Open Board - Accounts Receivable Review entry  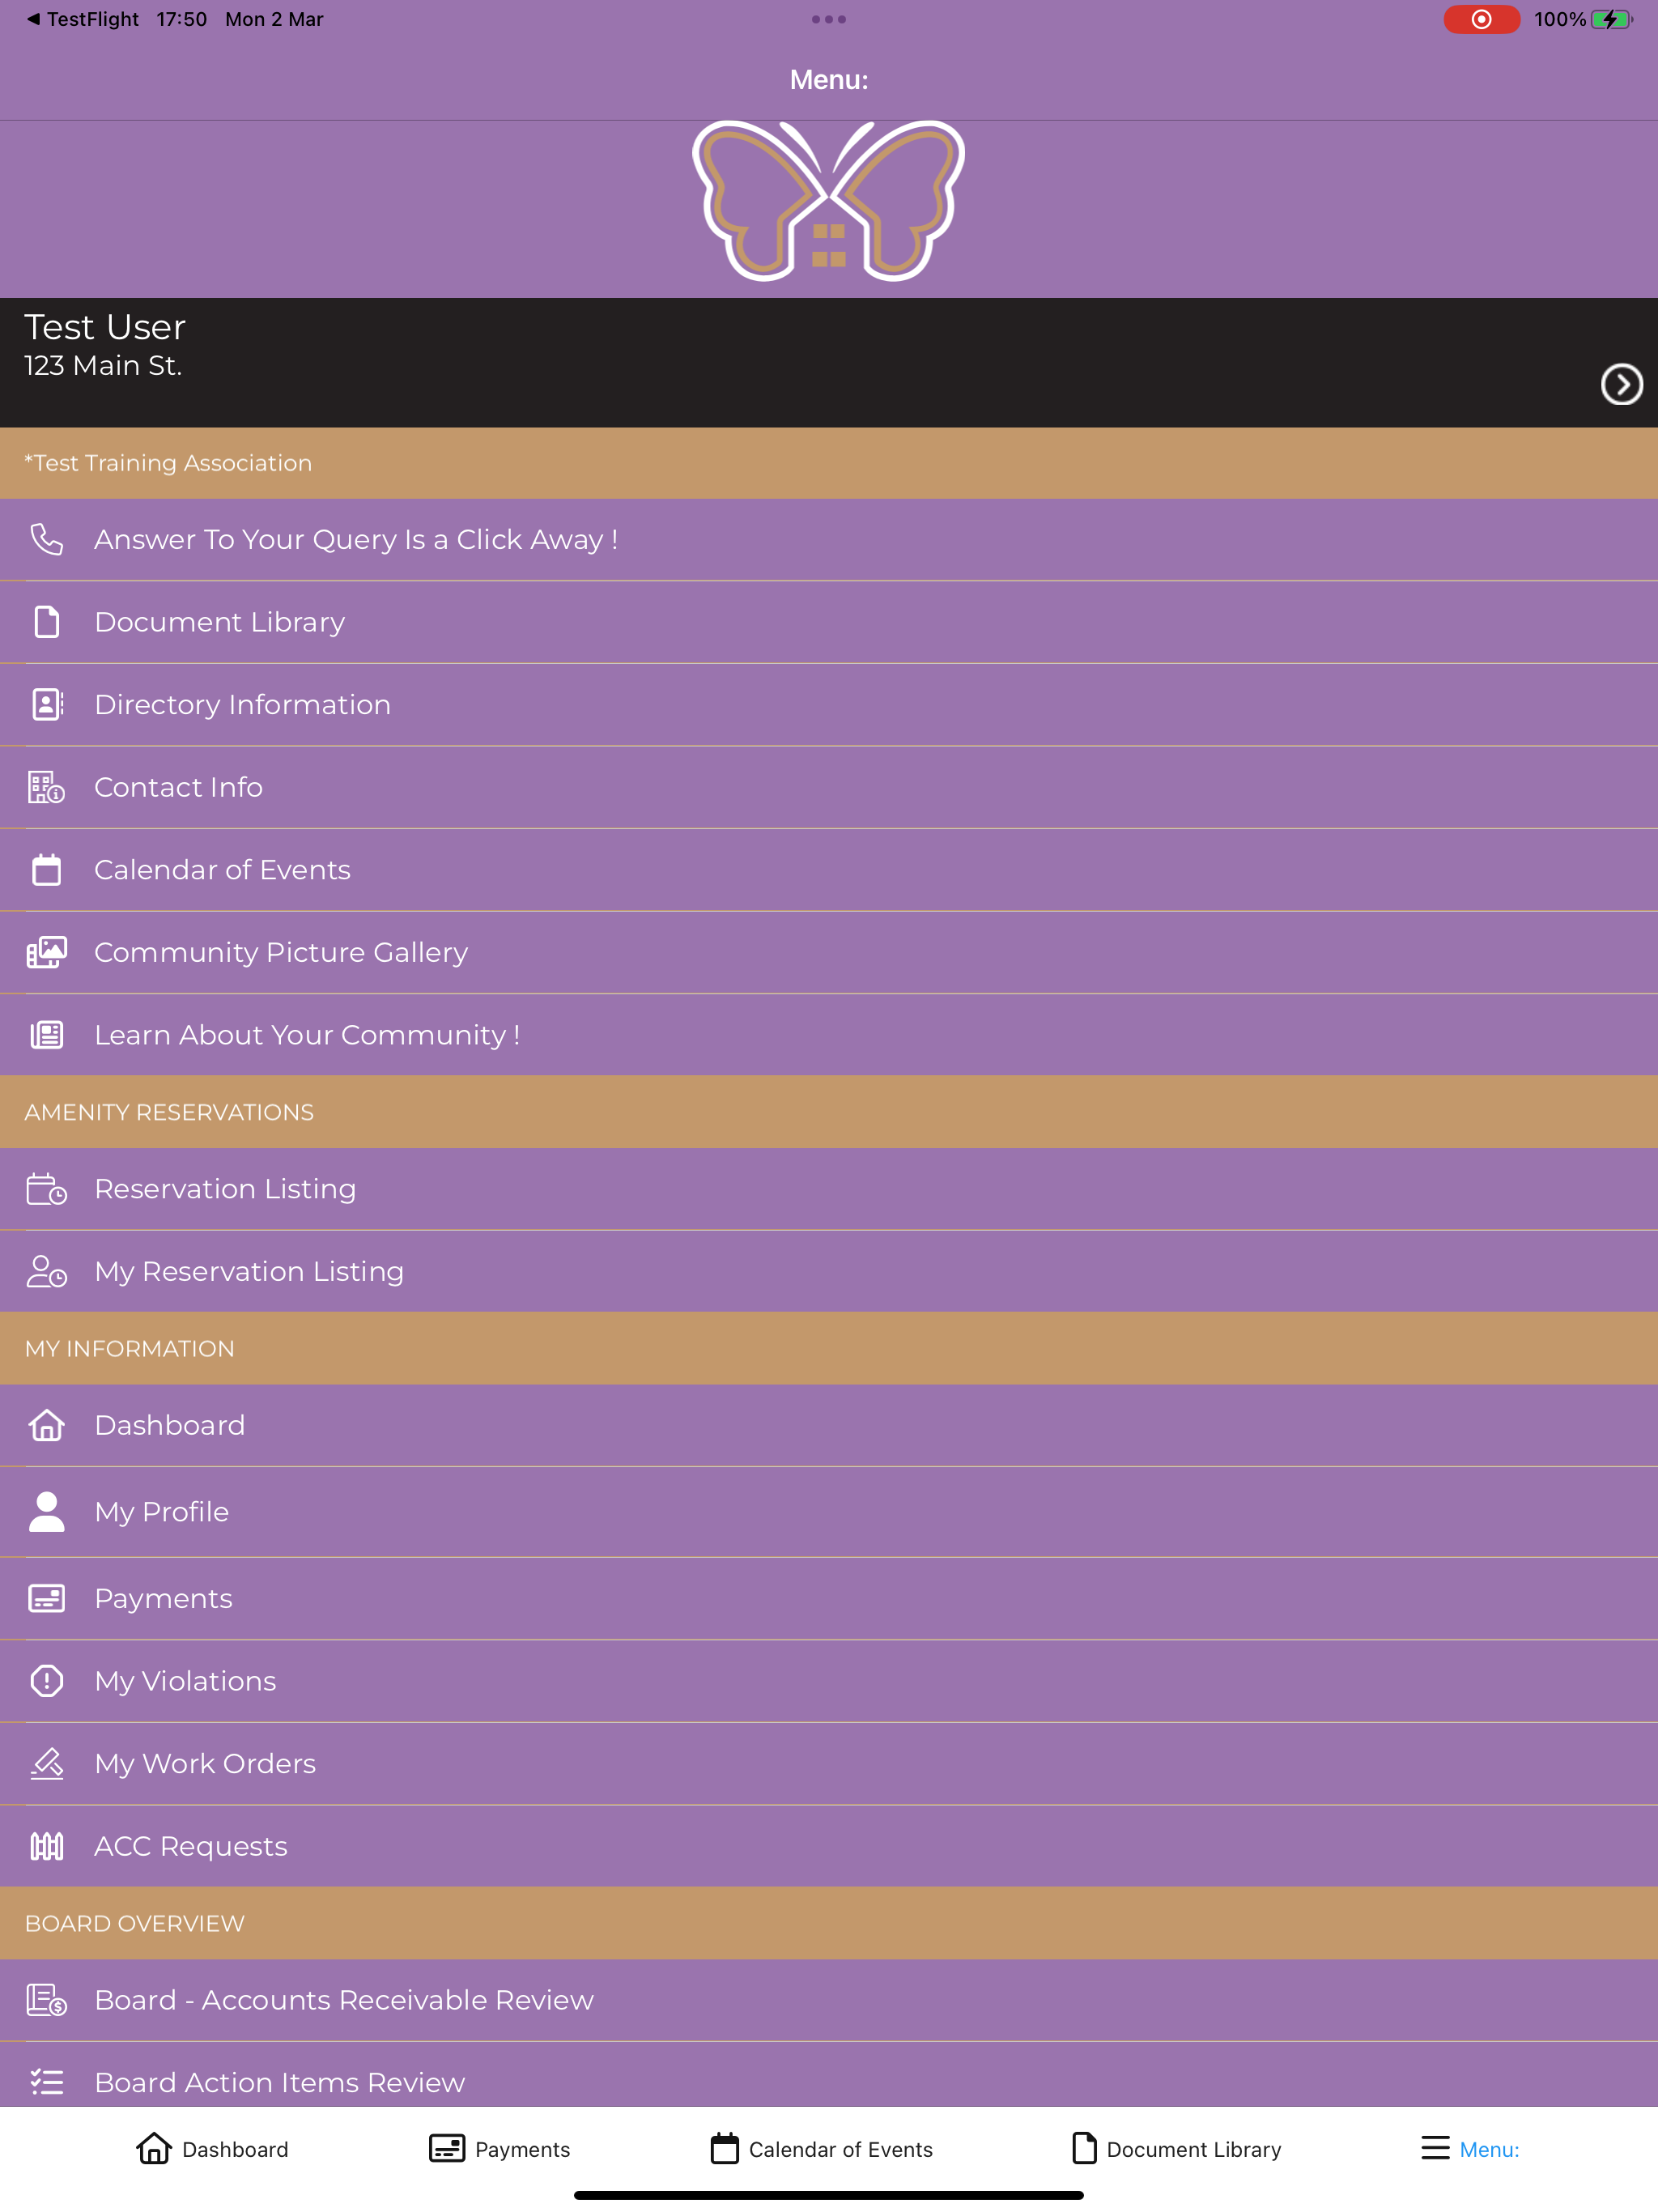click(829, 2000)
